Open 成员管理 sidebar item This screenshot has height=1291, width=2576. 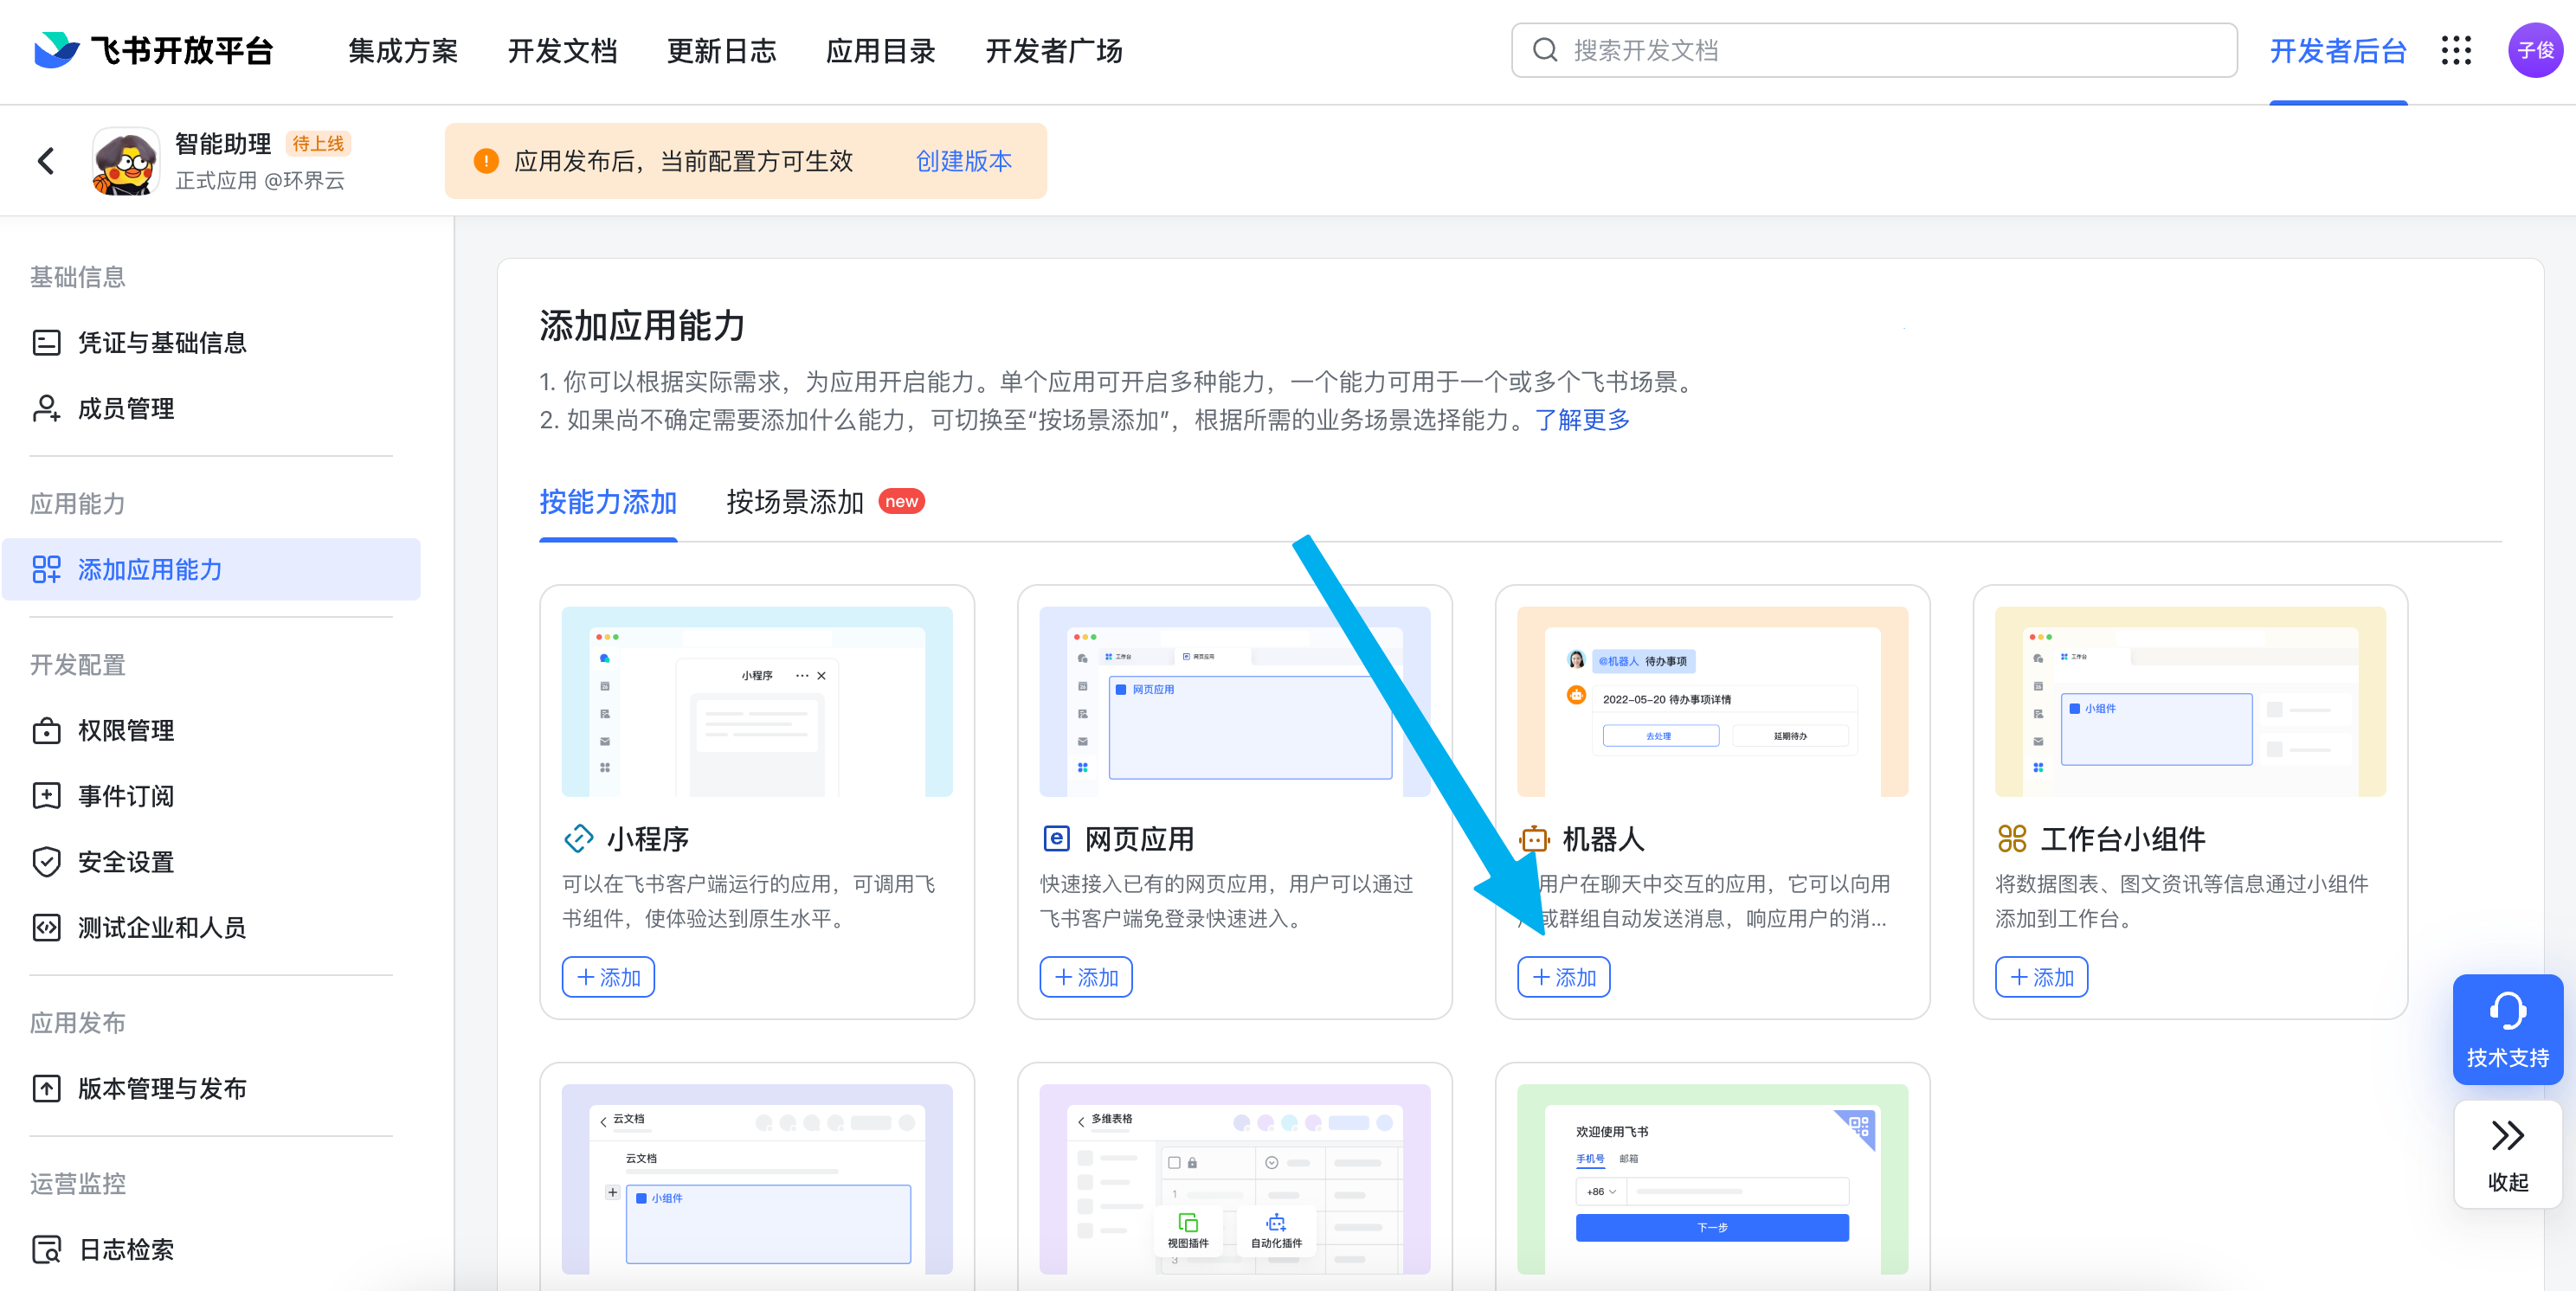(126, 409)
